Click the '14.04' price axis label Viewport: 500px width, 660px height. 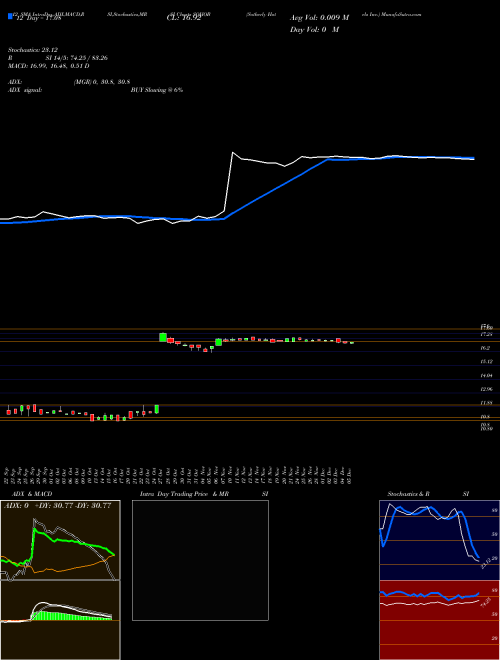point(486,375)
